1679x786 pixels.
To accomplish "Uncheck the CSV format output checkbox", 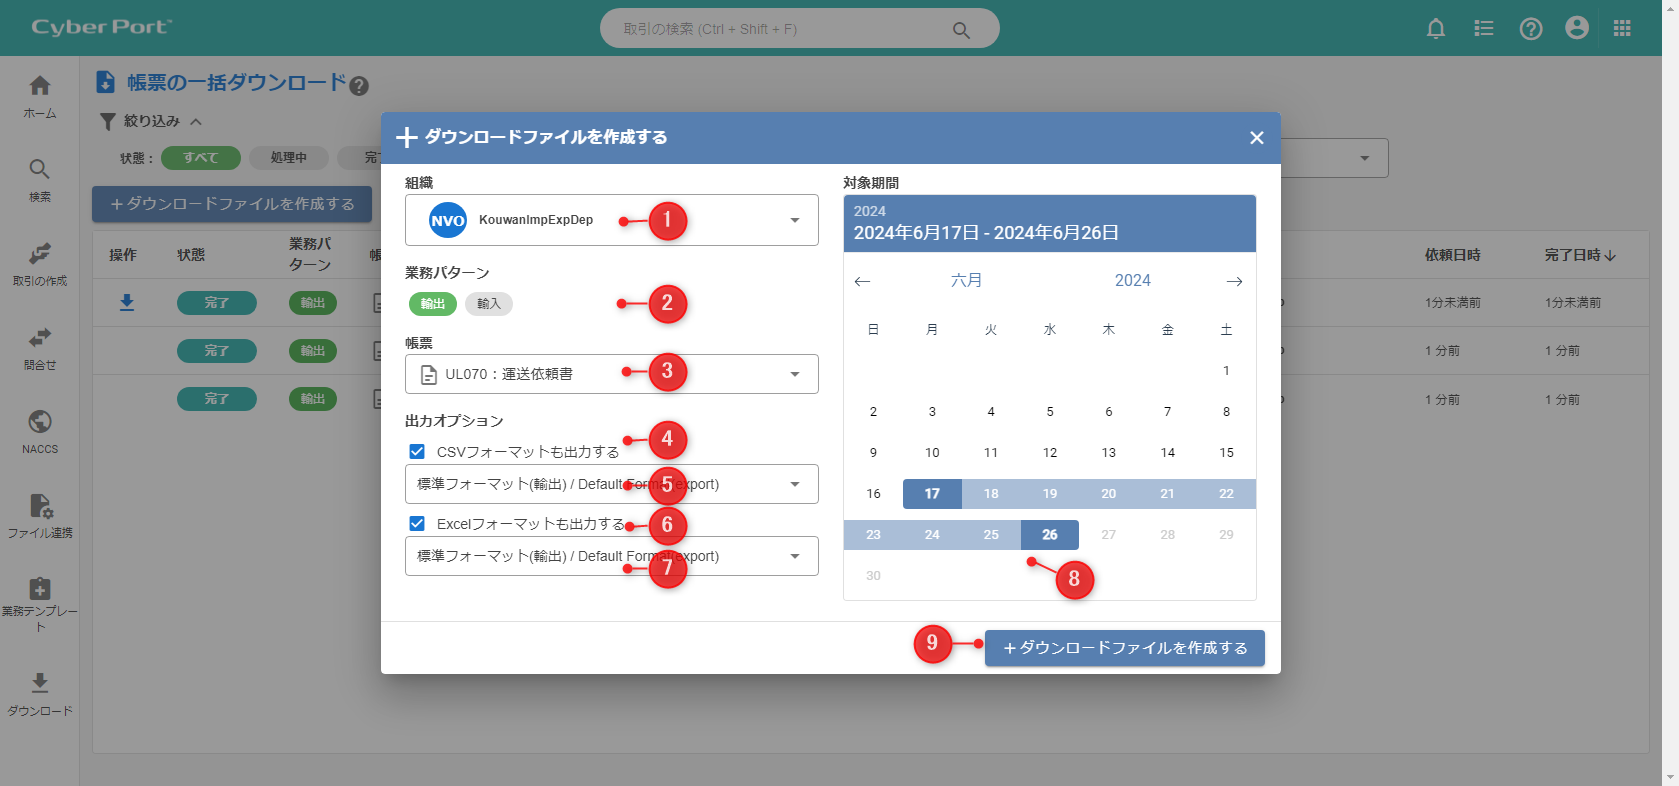I will click(x=417, y=452).
